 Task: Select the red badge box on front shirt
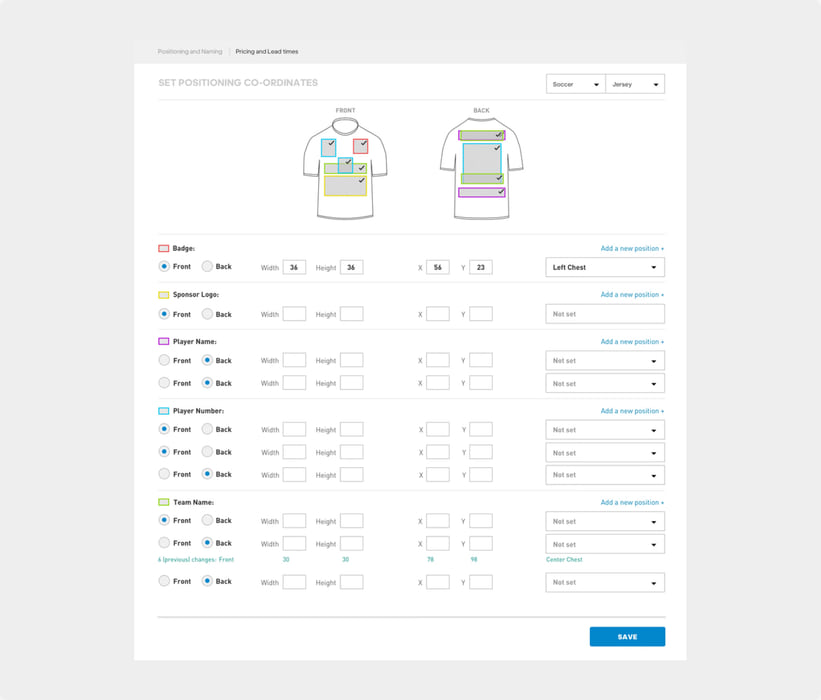click(360, 146)
